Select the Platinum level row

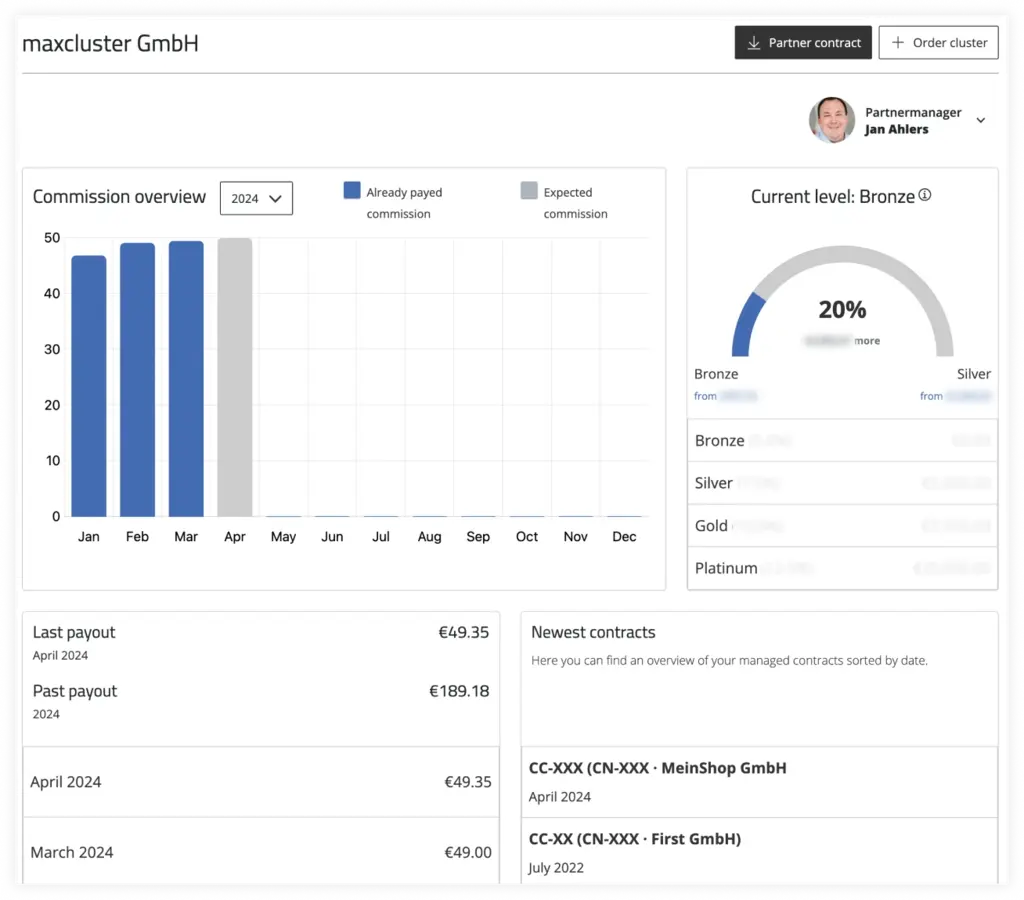point(842,568)
